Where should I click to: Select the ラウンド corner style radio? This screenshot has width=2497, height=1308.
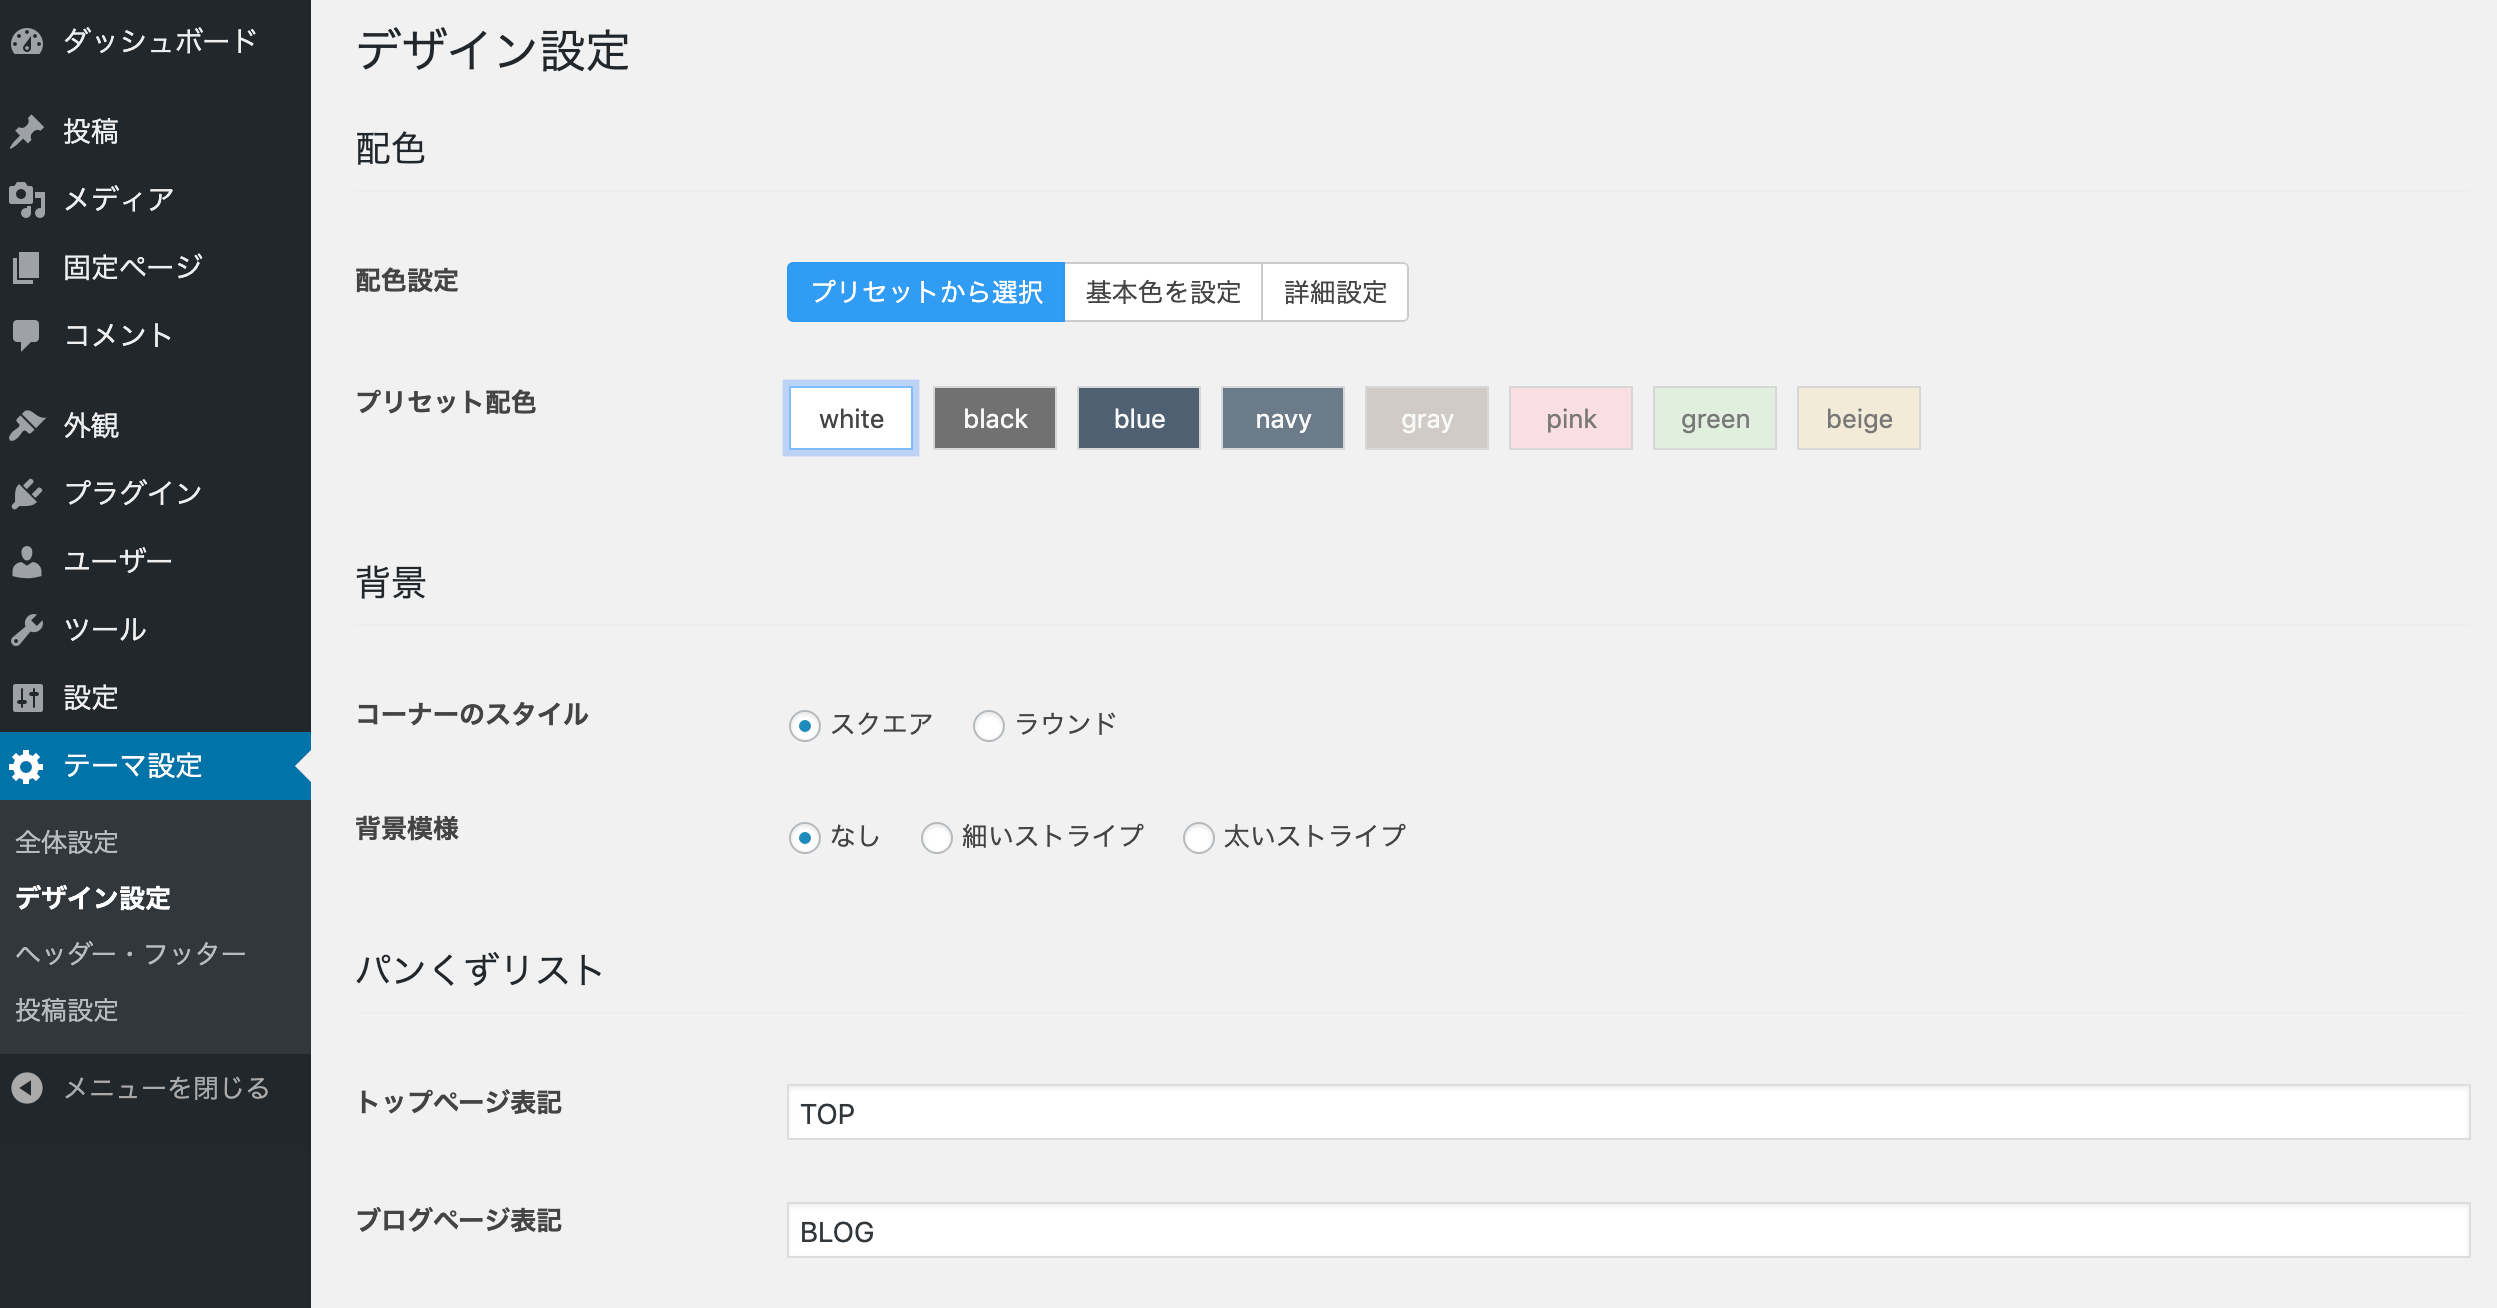pyautogui.click(x=988, y=725)
